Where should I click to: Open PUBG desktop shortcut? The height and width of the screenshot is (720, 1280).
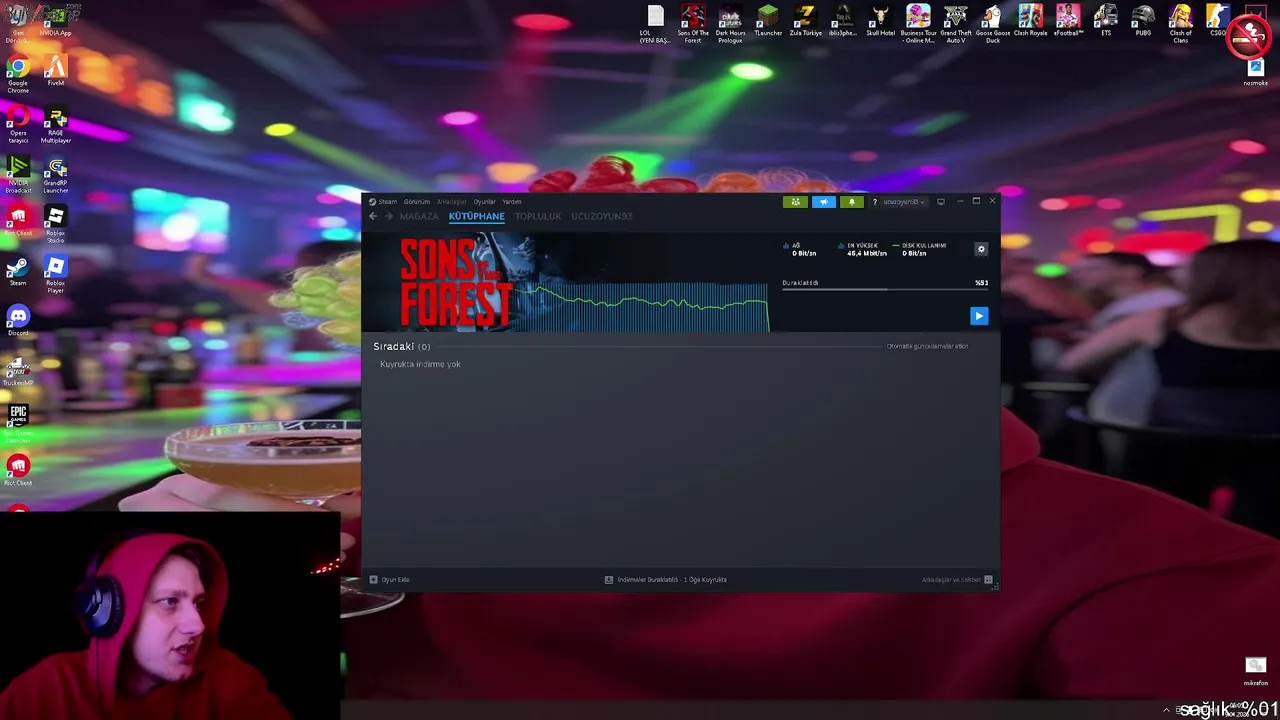coord(1143,21)
